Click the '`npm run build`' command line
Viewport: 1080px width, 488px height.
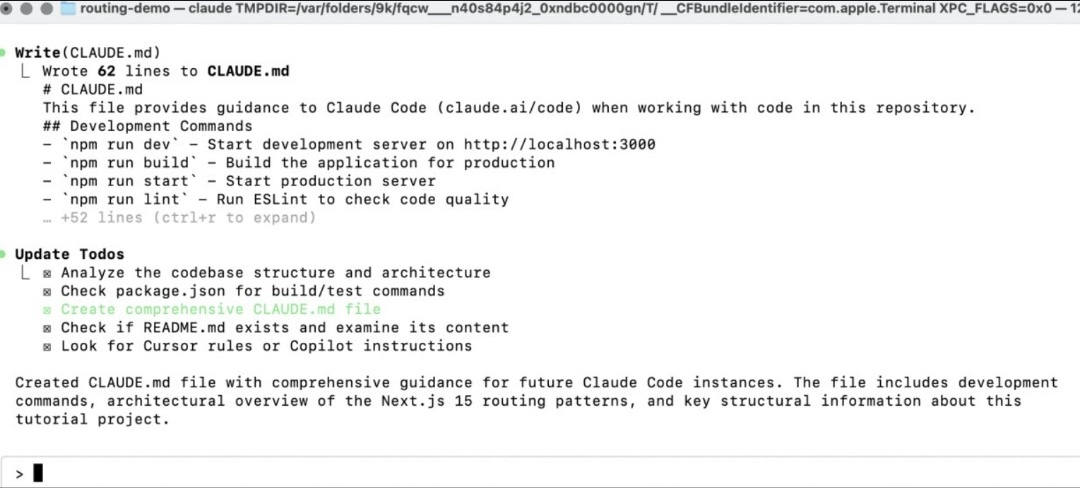click(x=299, y=162)
